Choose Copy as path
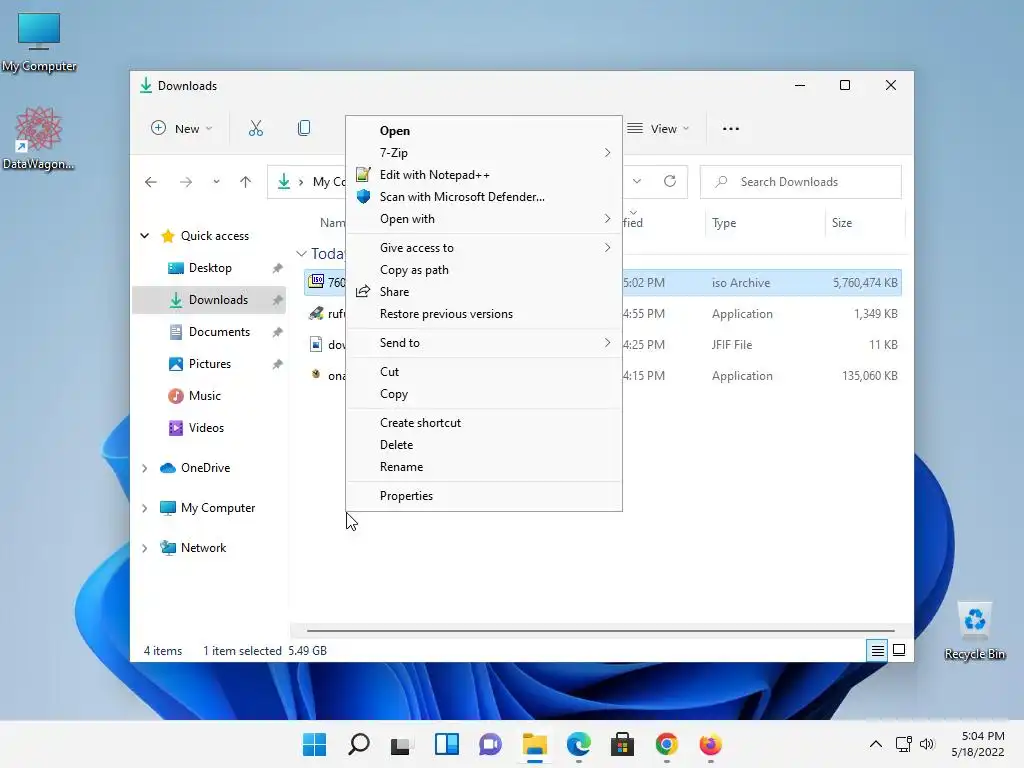This screenshot has height=768, width=1024. (484, 270)
